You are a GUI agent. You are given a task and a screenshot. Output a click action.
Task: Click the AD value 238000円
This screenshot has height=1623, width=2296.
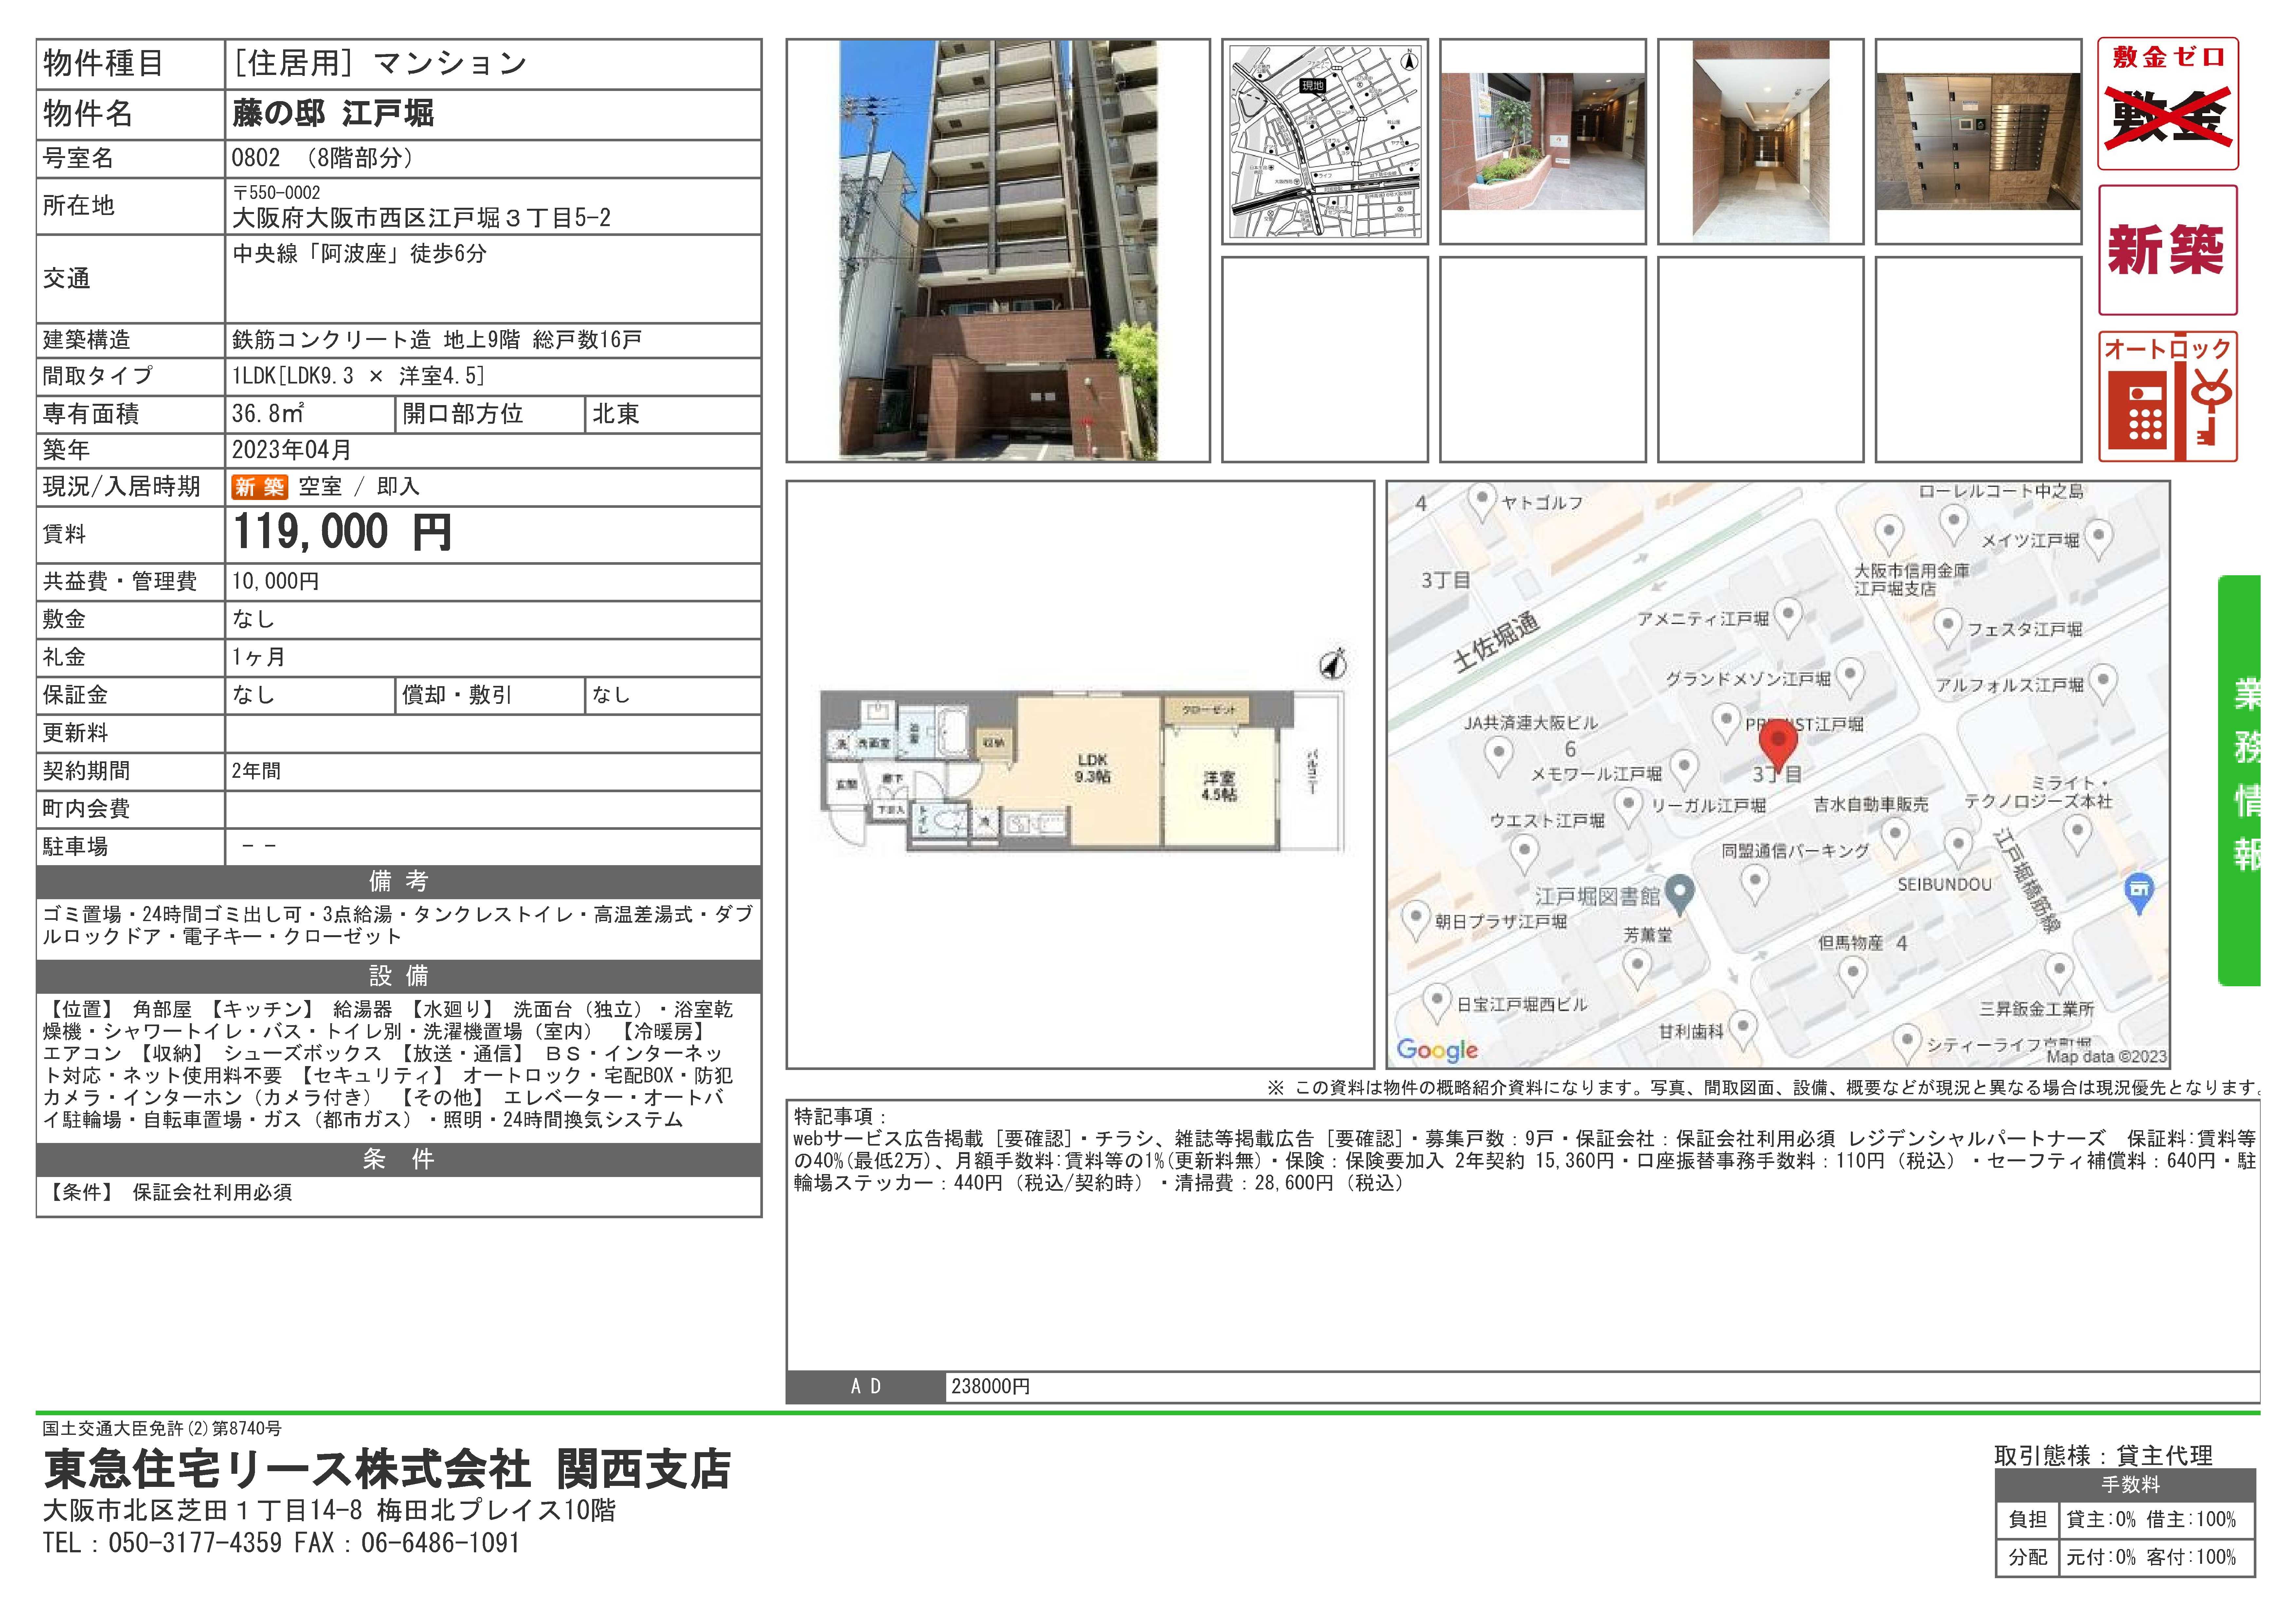(x=990, y=1387)
